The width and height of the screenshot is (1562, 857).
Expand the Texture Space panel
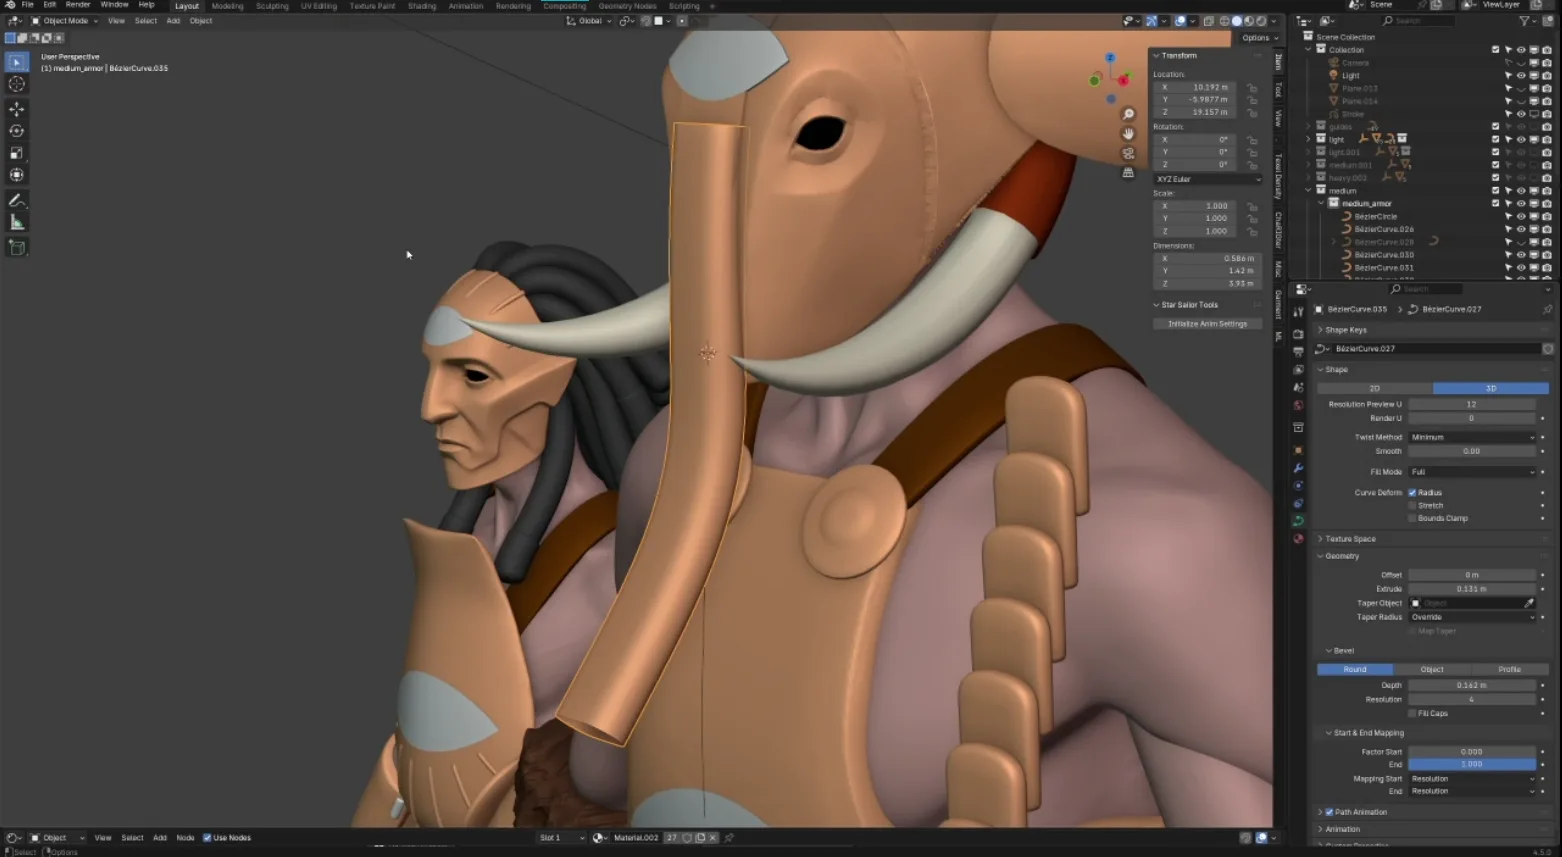[x=1350, y=539]
